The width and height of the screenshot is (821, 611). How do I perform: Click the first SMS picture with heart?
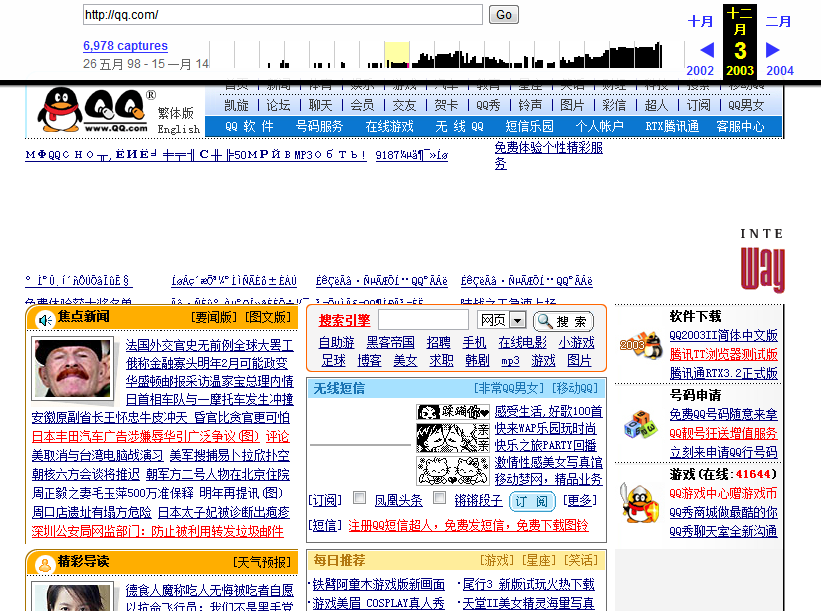click(453, 412)
